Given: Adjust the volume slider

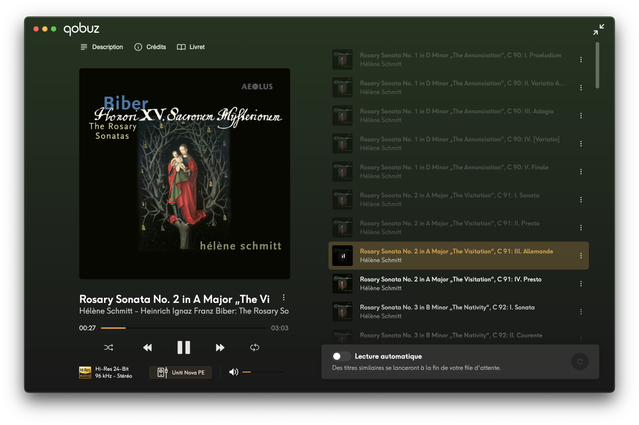Looking at the screenshot, I should point(260,372).
